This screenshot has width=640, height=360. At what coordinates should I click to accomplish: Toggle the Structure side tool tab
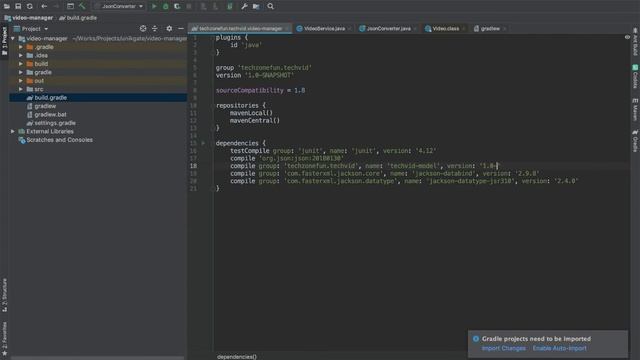click(4, 295)
